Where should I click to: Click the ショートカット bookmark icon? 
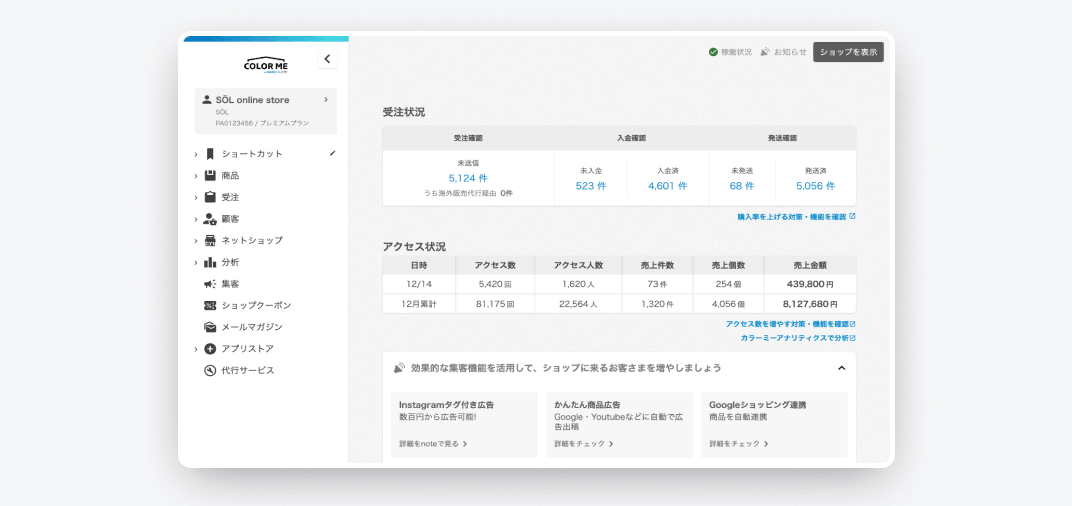click(x=210, y=154)
